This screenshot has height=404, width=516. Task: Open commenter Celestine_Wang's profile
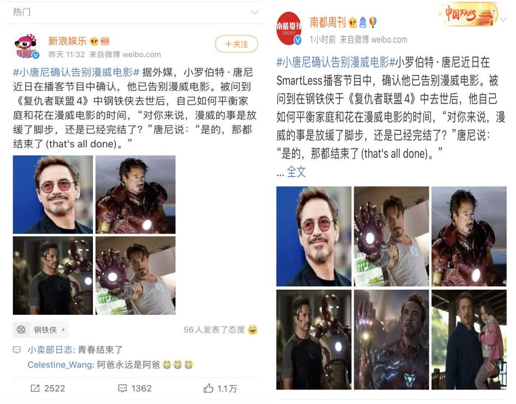coord(60,365)
